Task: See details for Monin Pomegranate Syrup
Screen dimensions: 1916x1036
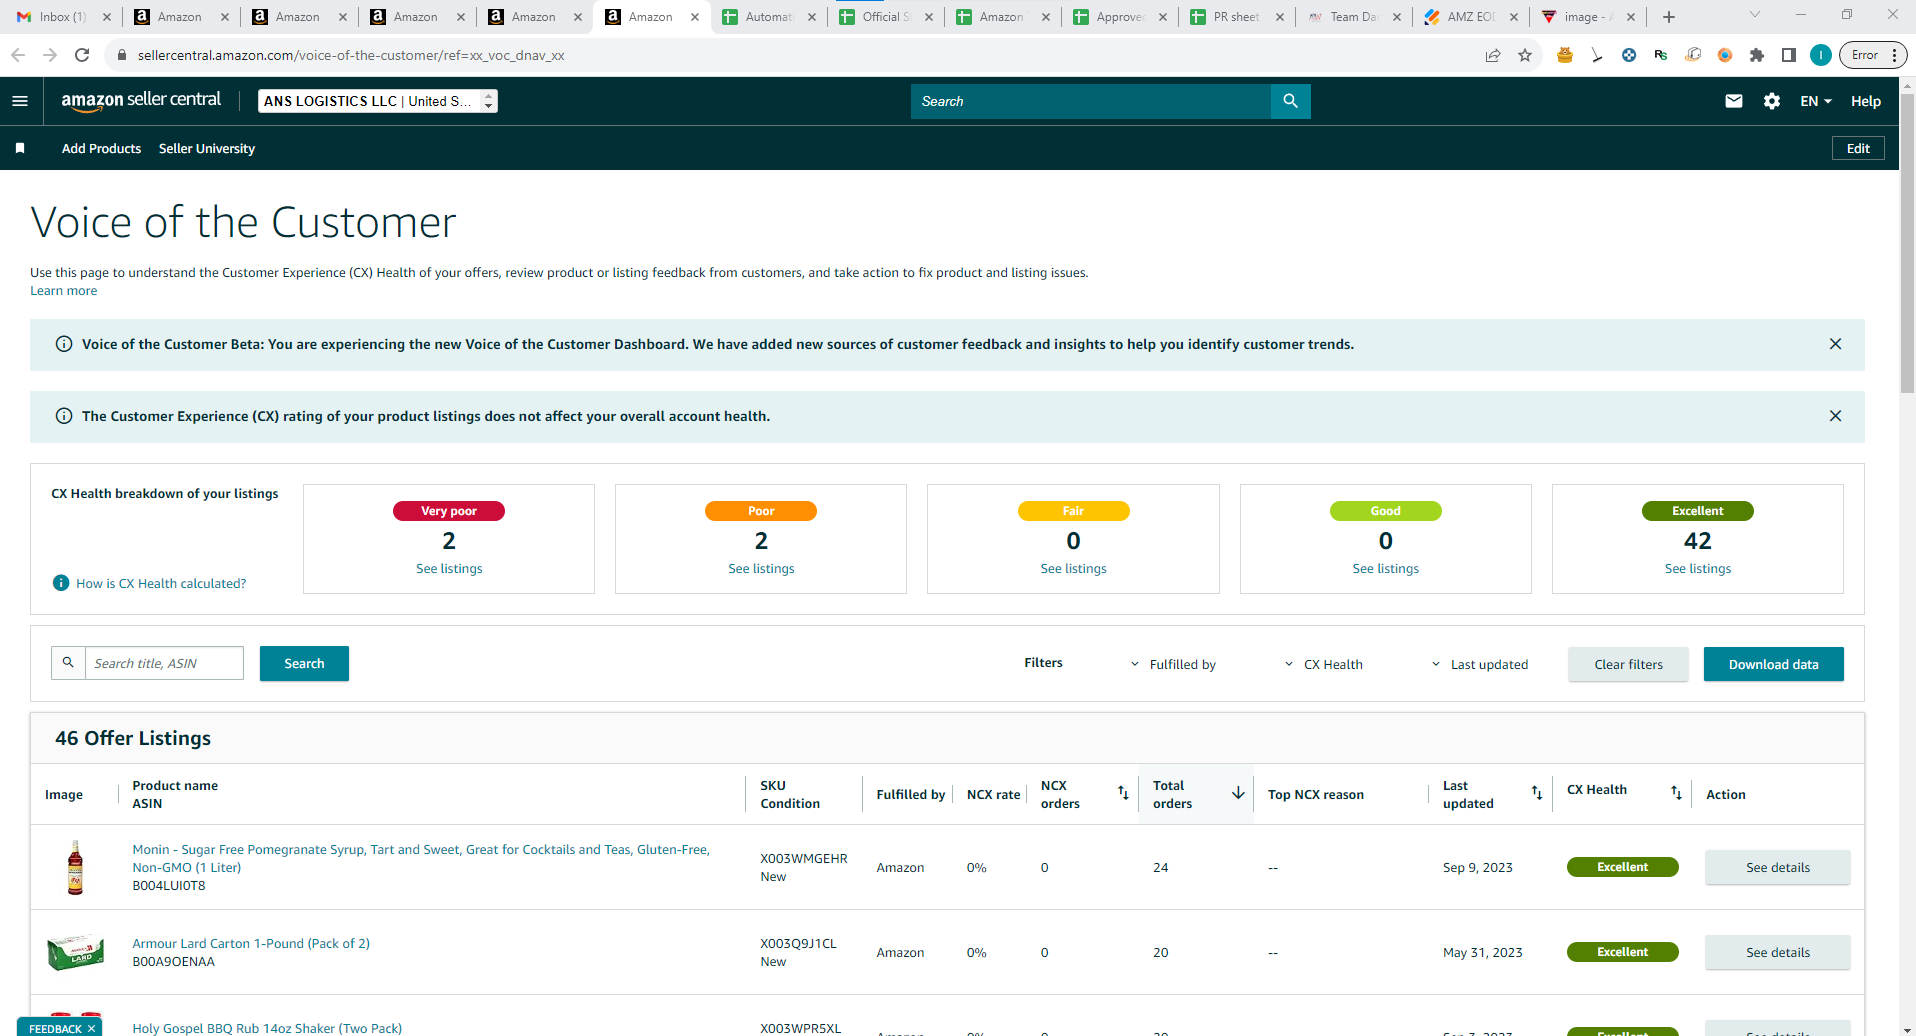Action: [x=1777, y=867]
